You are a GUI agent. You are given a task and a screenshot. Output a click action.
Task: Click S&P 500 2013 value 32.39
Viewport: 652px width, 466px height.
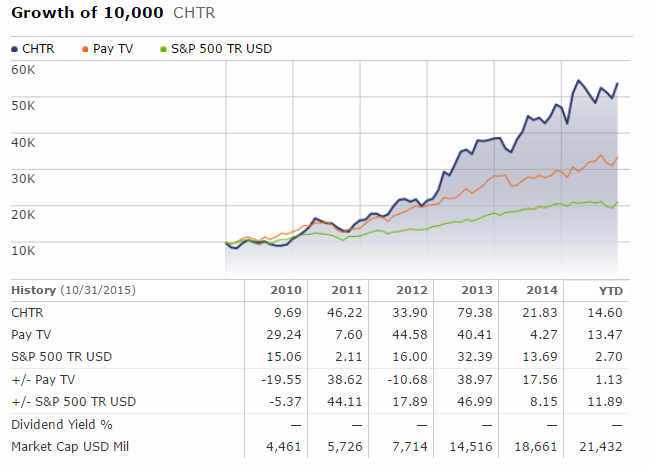[x=475, y=357]
